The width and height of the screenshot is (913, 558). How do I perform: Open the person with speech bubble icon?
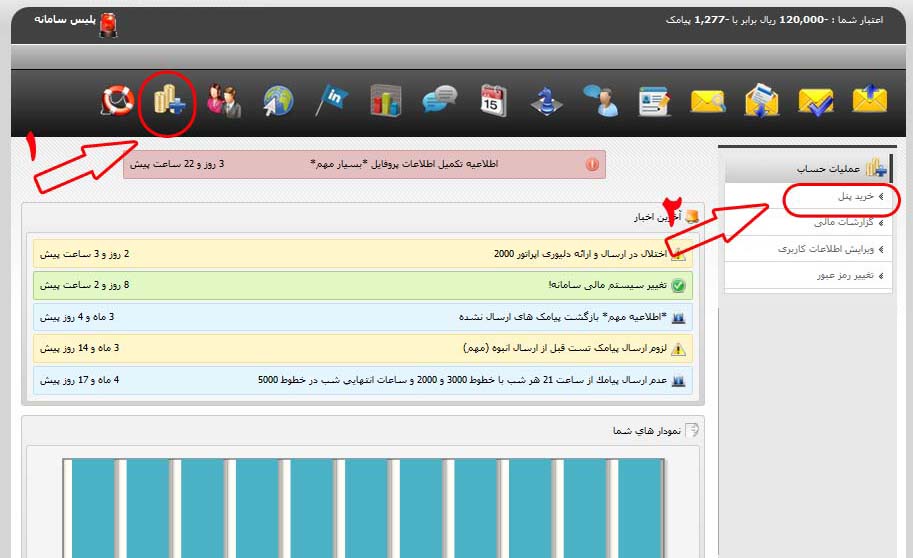600,101
